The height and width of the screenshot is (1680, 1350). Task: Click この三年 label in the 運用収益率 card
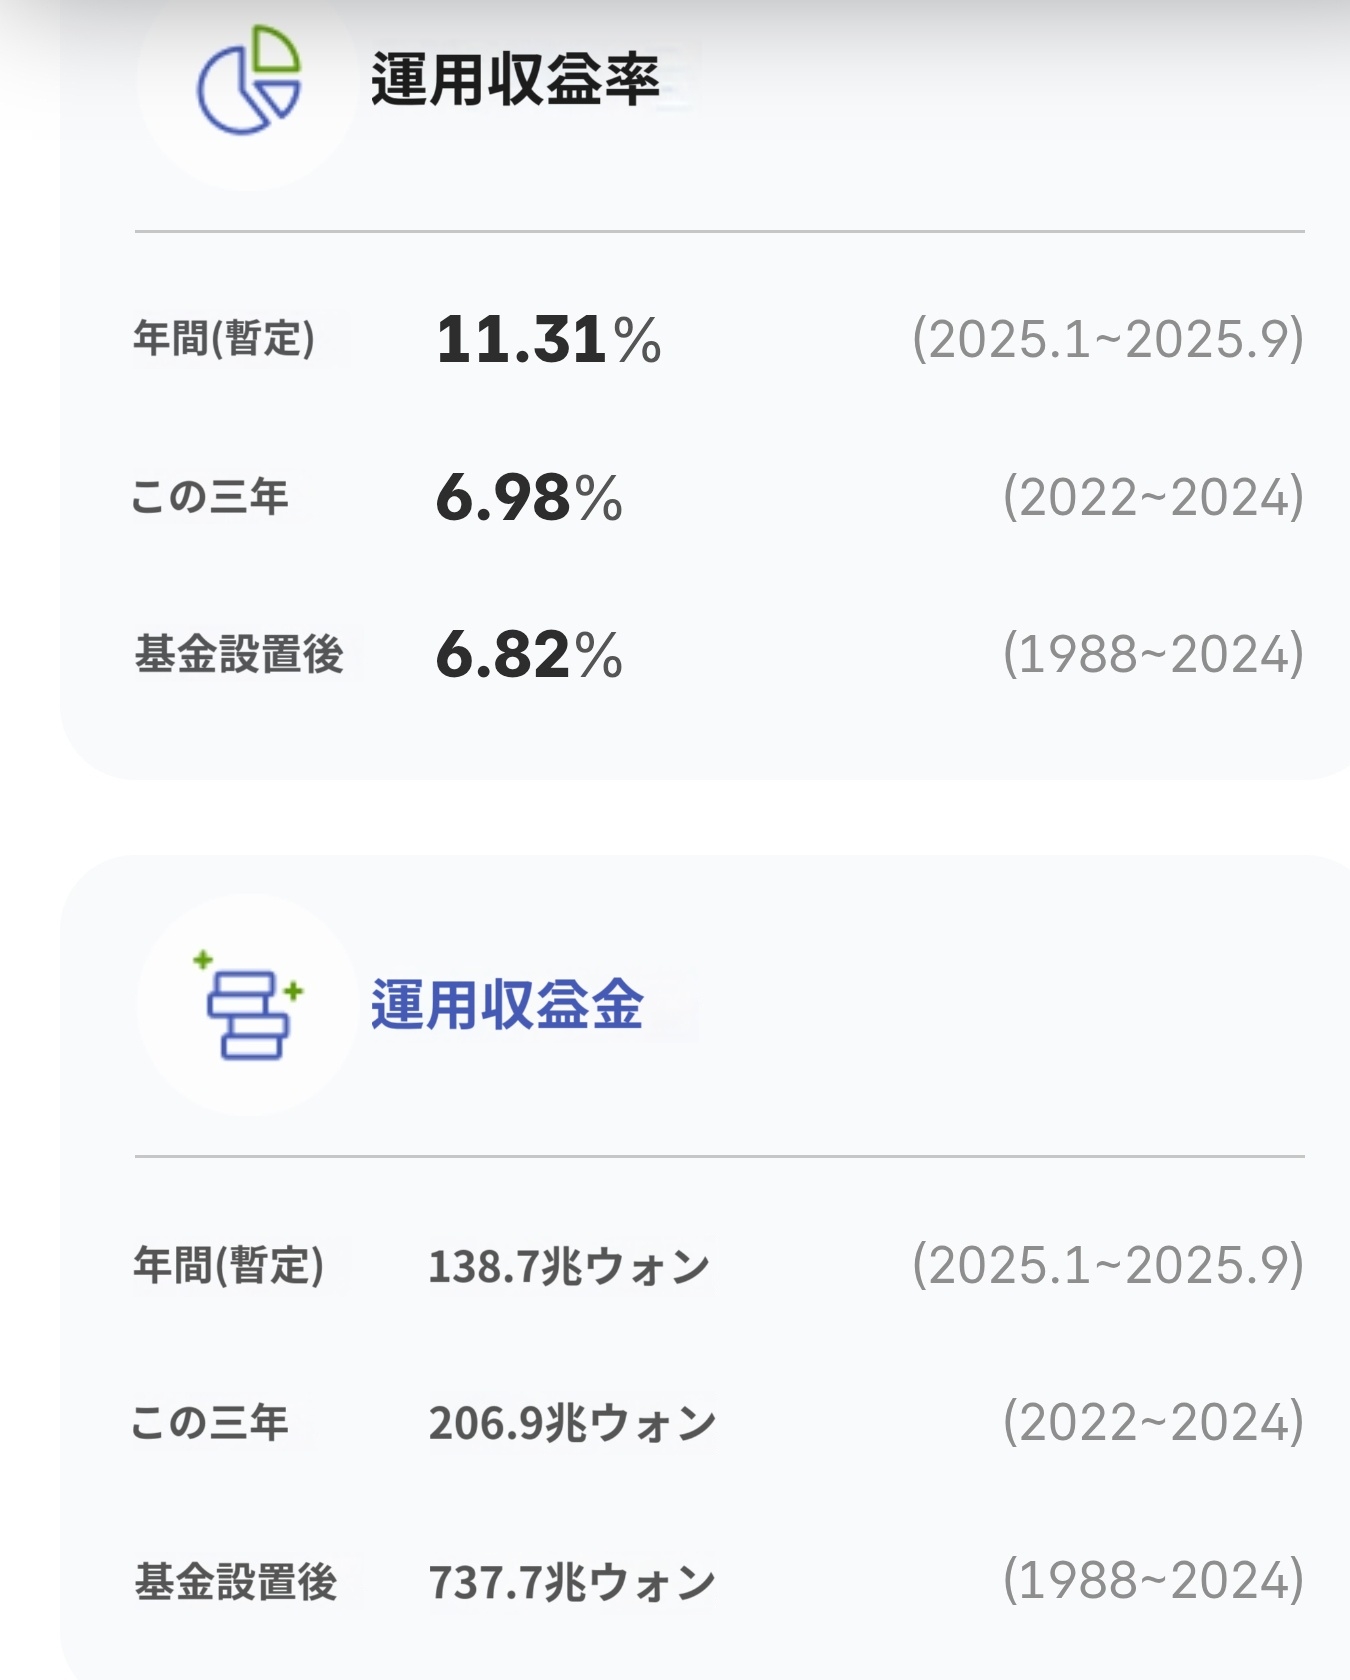tap(210, 497)
